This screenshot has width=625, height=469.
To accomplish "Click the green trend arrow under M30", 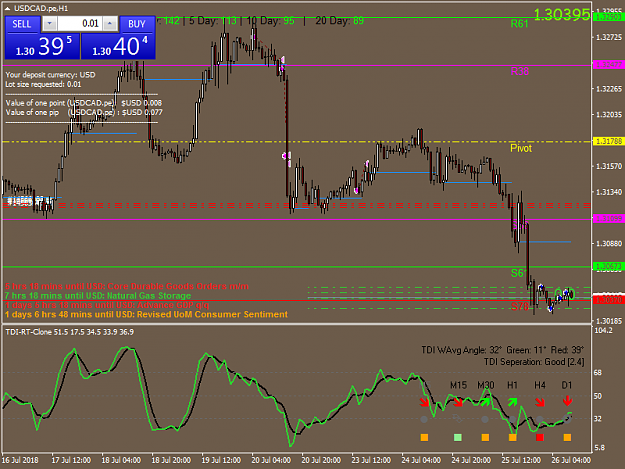I will point(485,402).
